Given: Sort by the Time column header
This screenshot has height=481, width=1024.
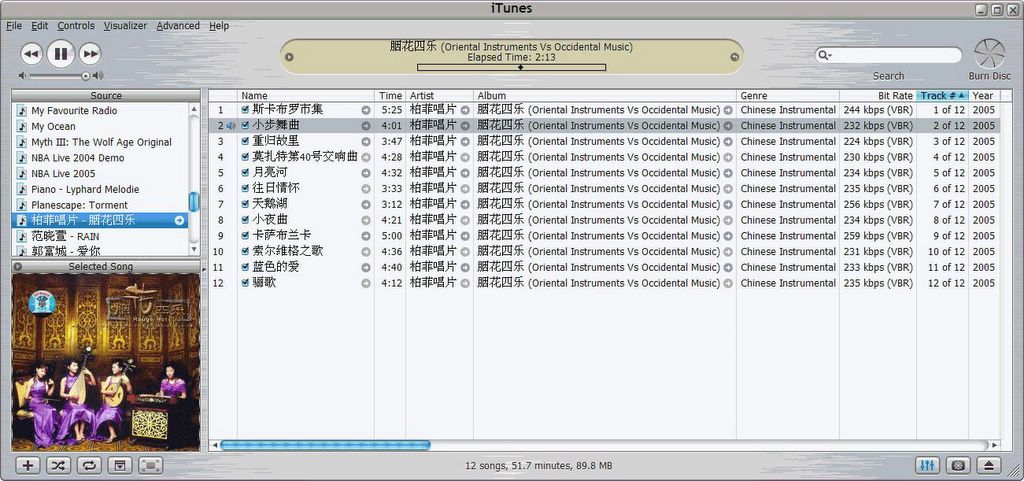Looking at the screenshot, I should pos(391,95).
